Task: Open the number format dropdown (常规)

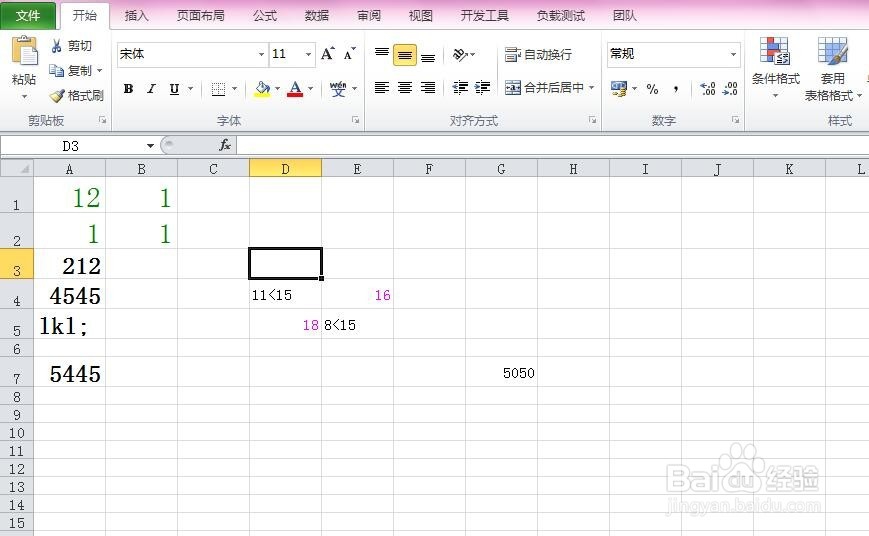Action: (x=733, y=54)
